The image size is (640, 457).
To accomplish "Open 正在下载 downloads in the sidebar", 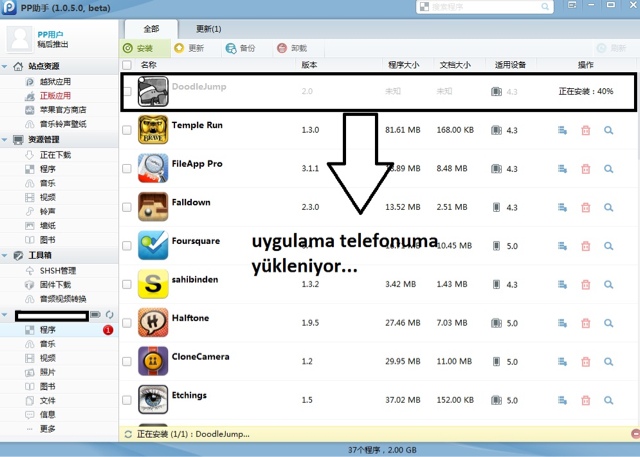I will pos(55,155).
